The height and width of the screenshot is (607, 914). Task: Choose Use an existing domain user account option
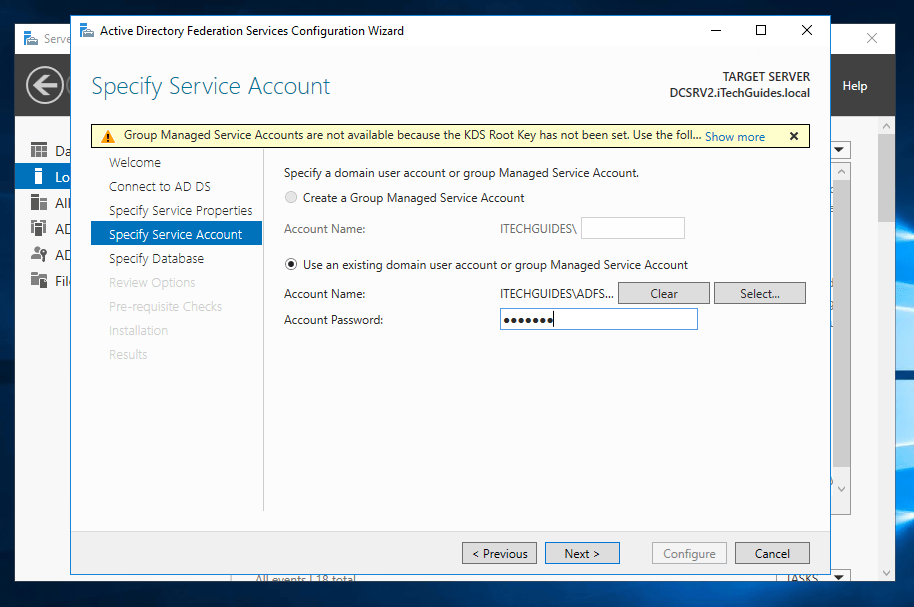pyautogui.click(x=290, y=266)
